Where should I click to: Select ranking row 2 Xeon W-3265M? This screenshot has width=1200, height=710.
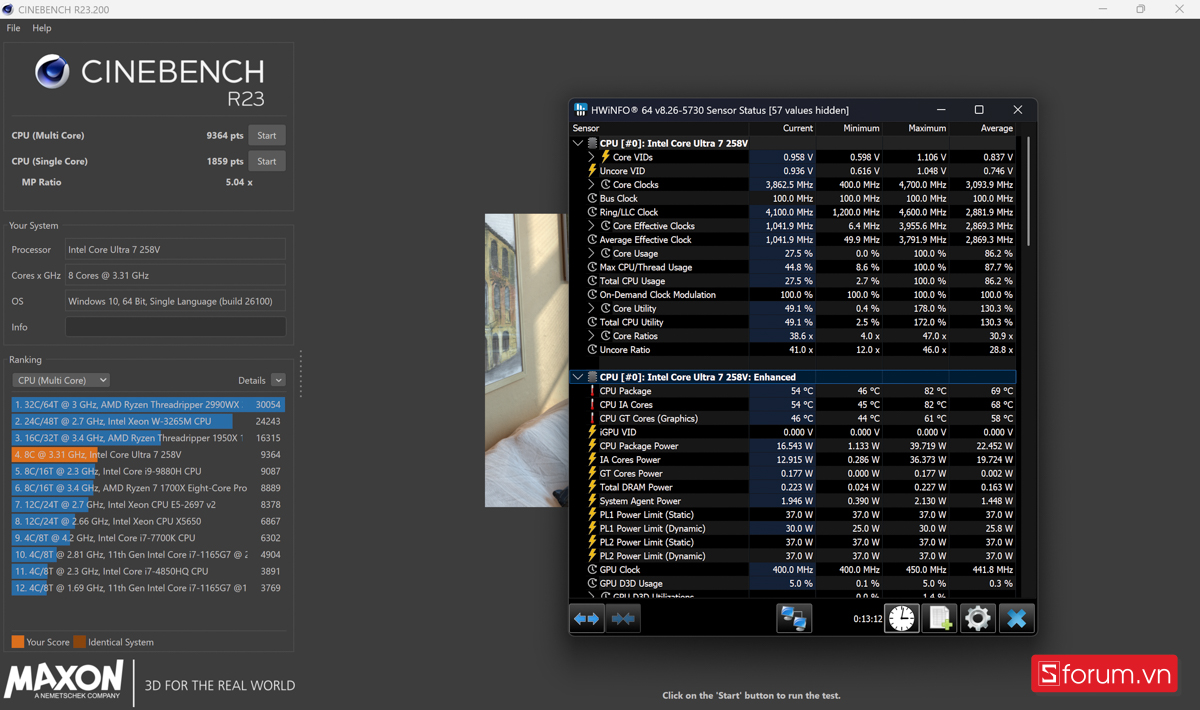coord(148,421)
